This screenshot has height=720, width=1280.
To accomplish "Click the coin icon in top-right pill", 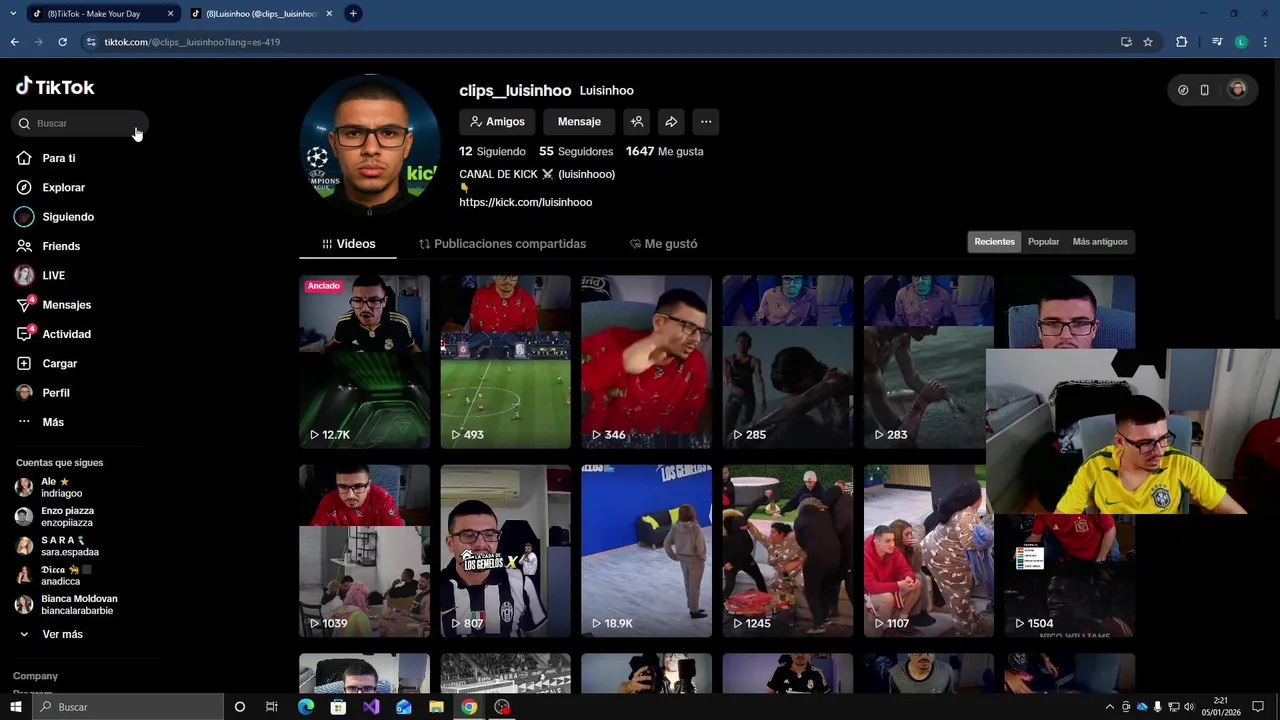I will [x=1183, y=90].
